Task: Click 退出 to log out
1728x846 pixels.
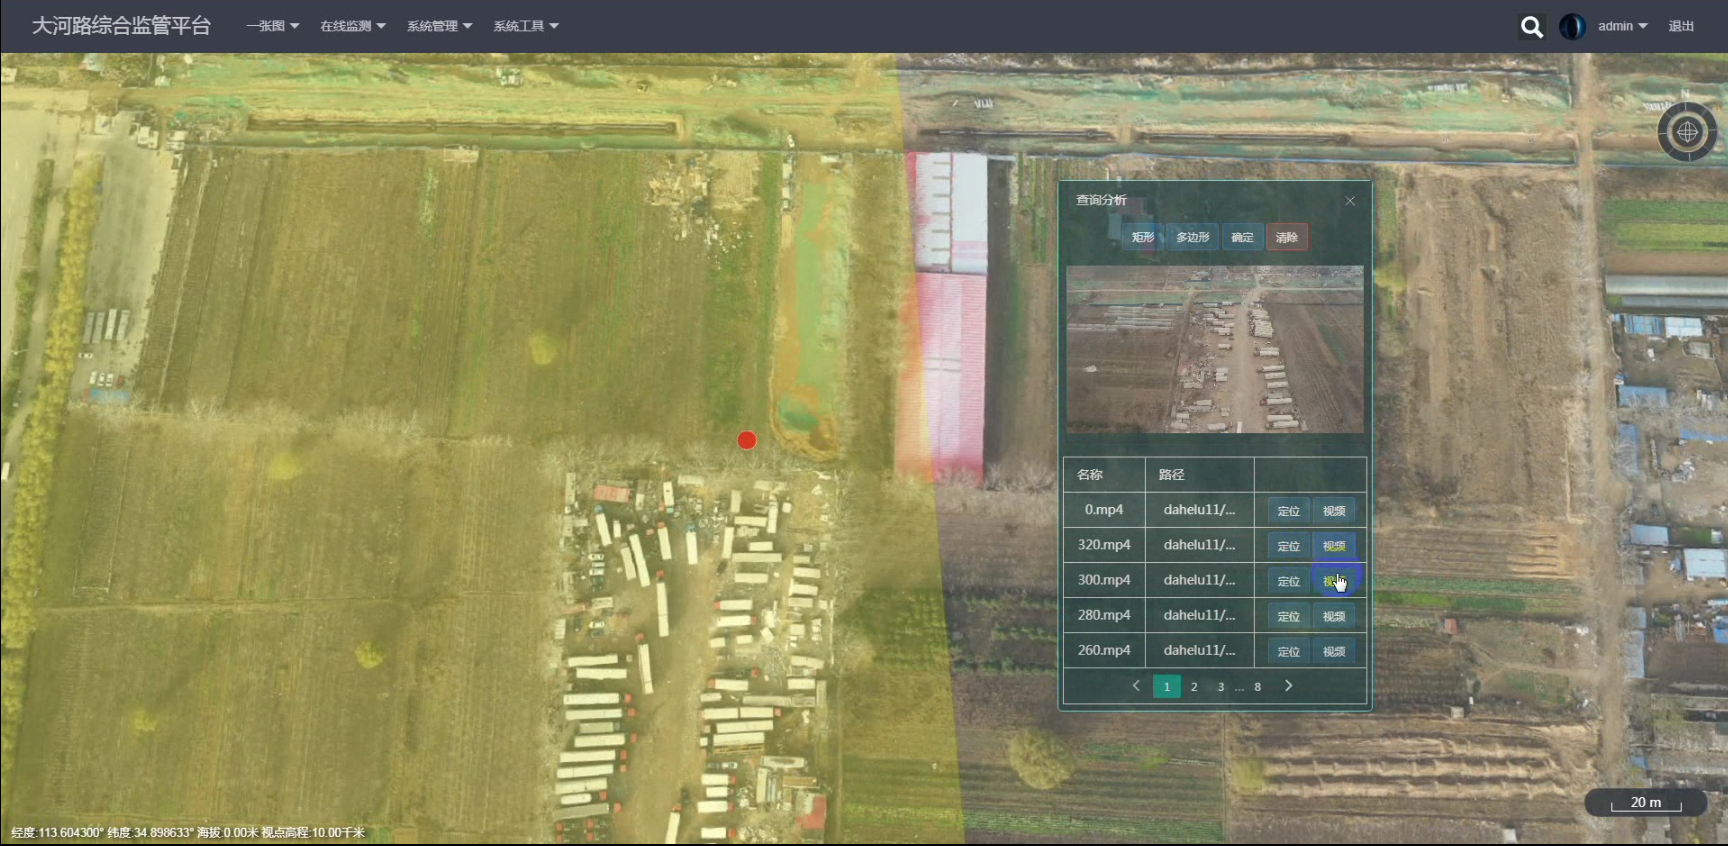Action: (1681, 26)
